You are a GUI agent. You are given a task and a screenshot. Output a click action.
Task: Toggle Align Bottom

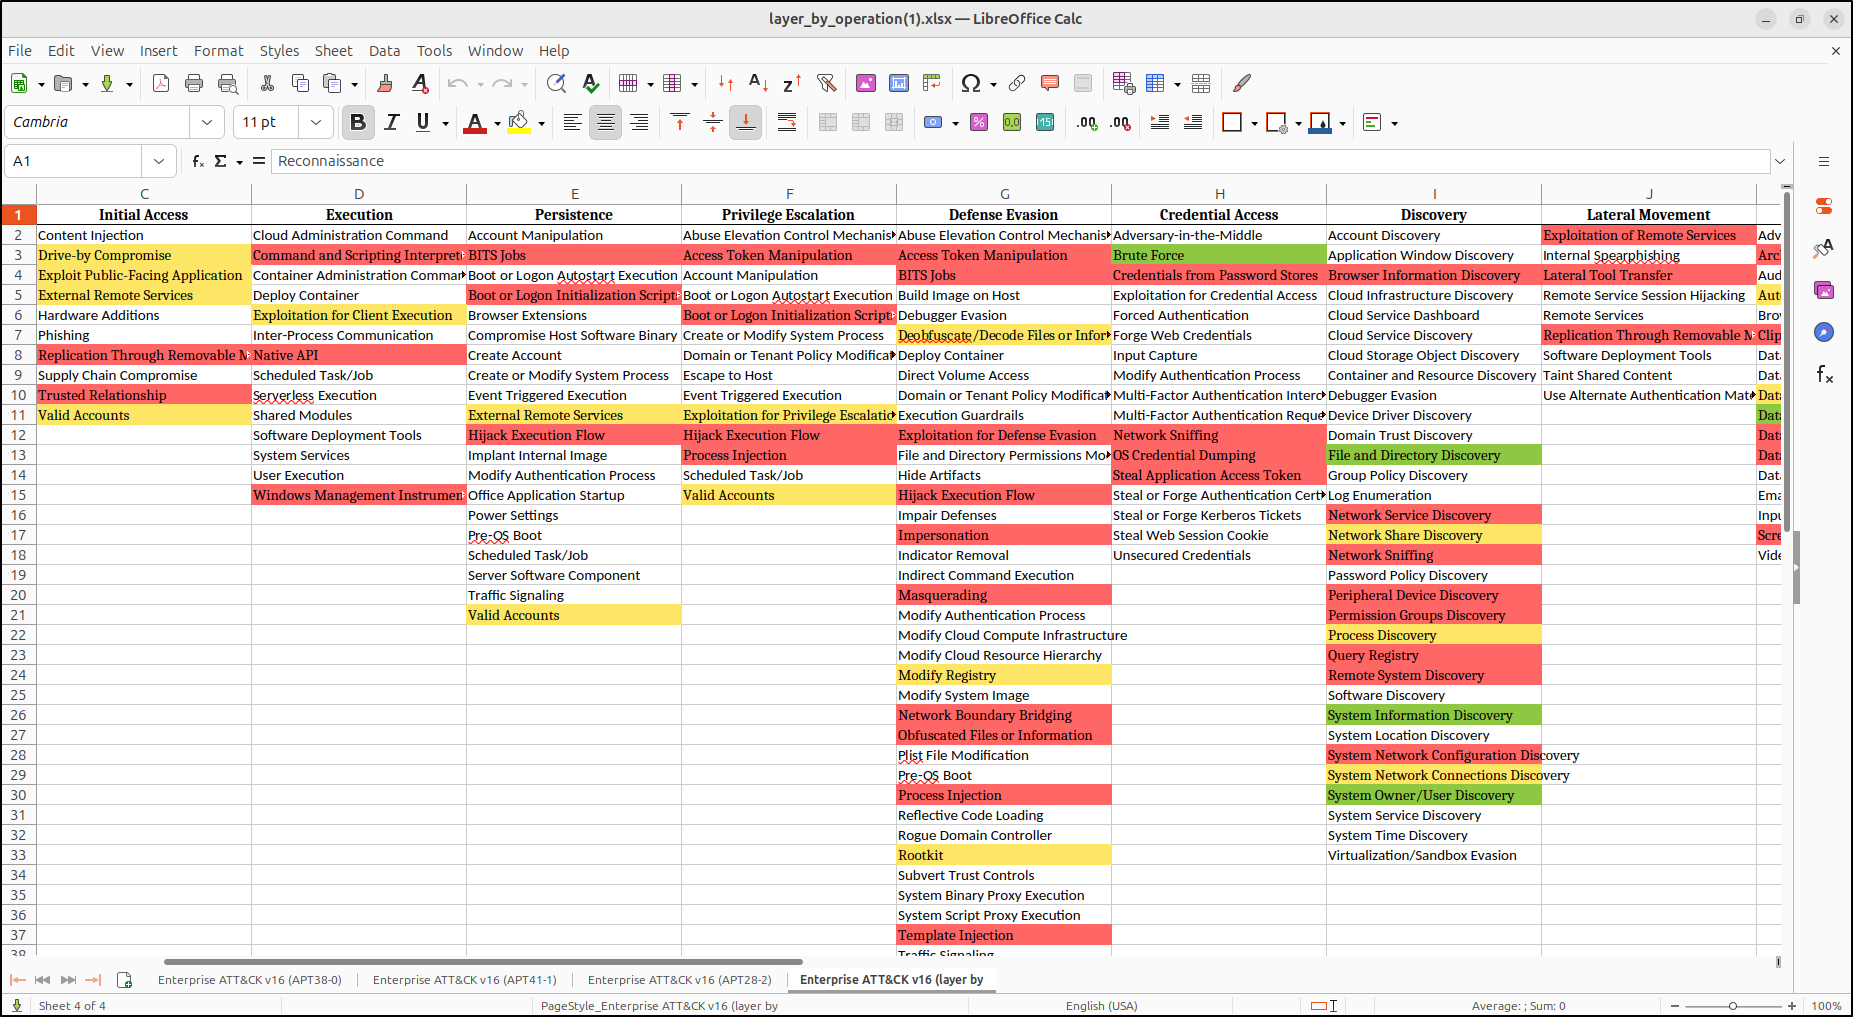745,122
